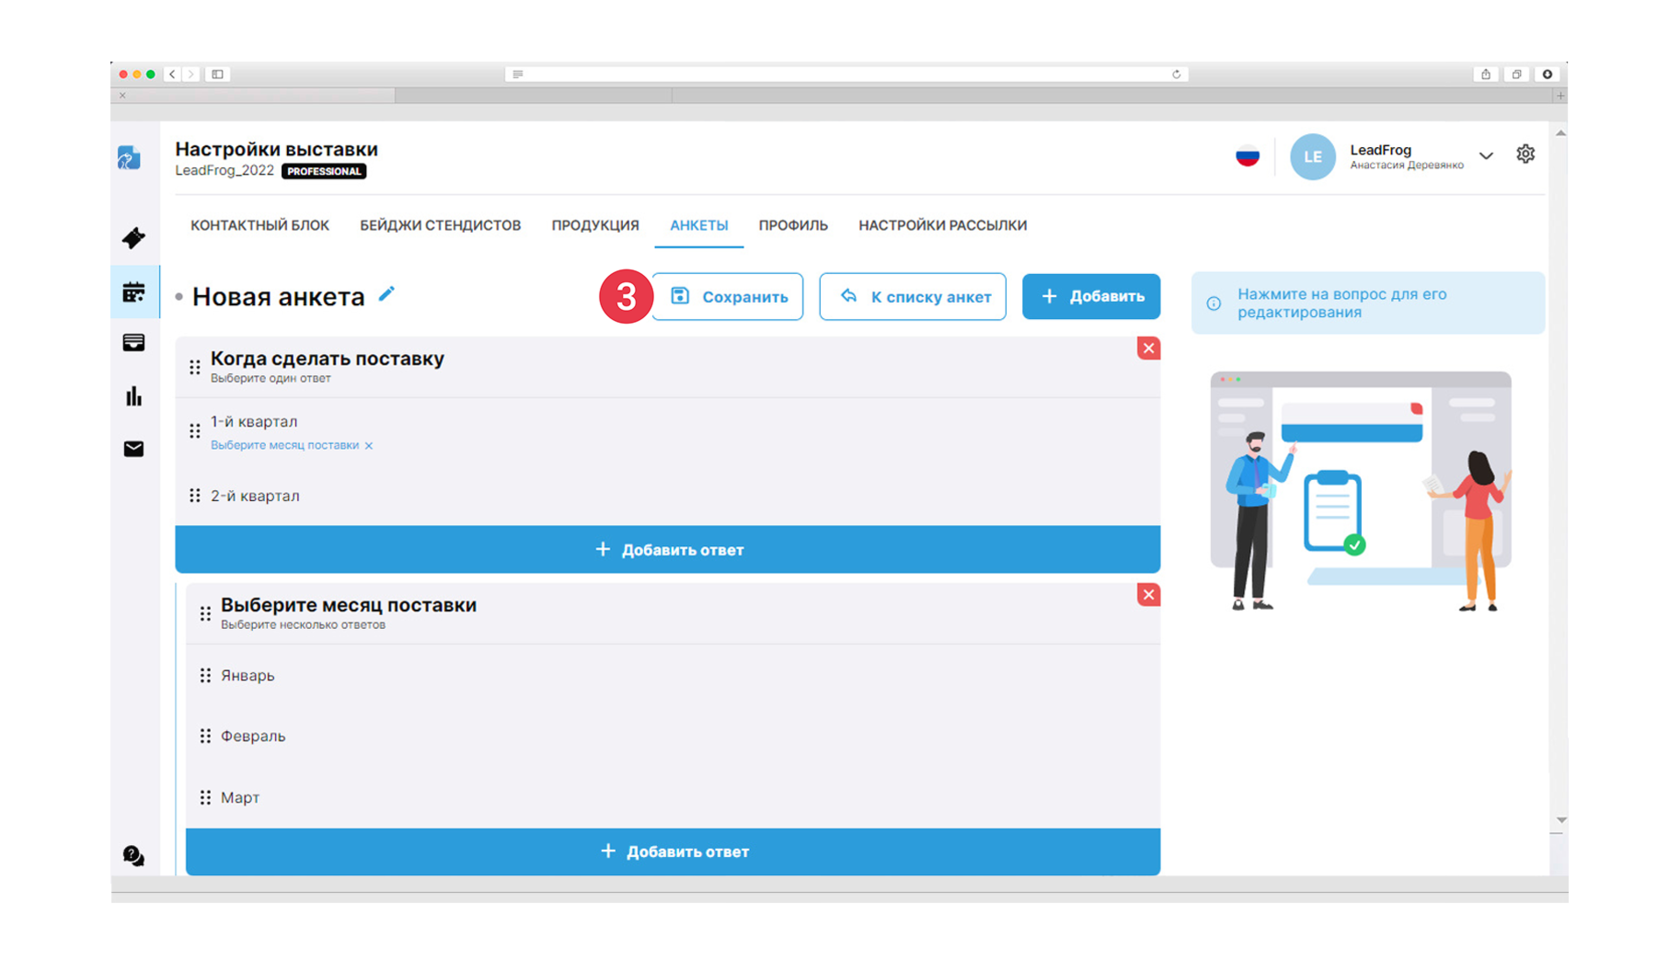Grab drag handle of Февраль answer

(205, 736)
